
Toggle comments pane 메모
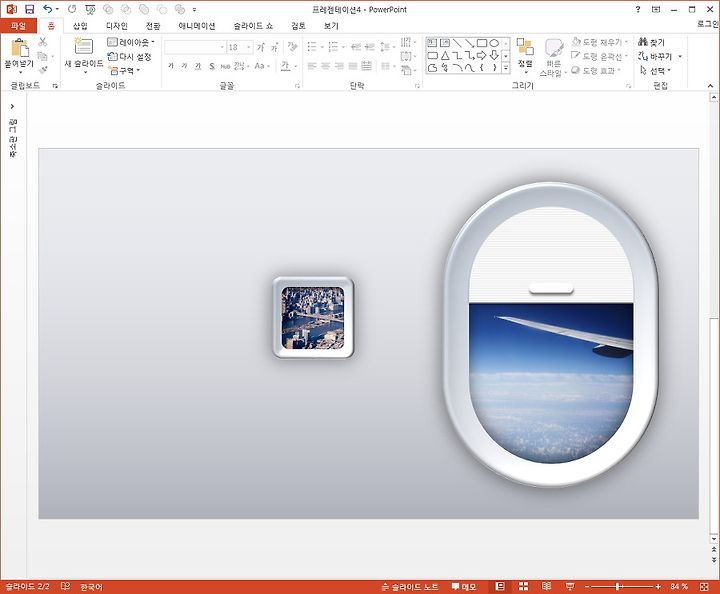coord(464,587)
